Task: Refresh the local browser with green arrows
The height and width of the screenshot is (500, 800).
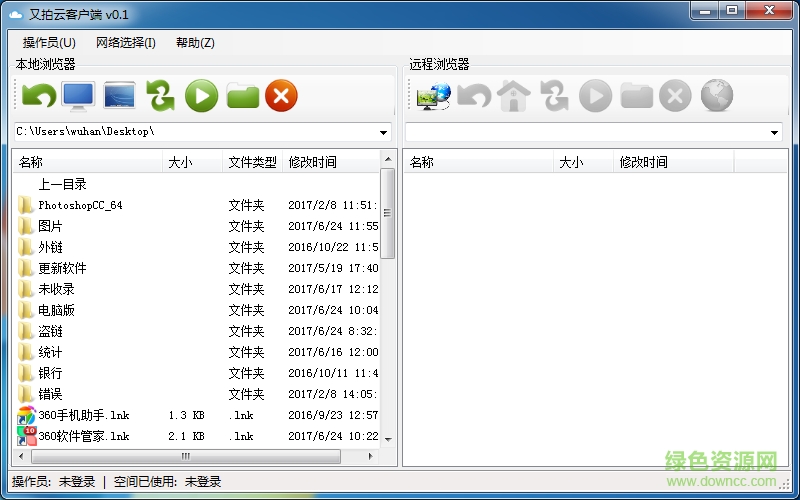Action: [160, 95]
